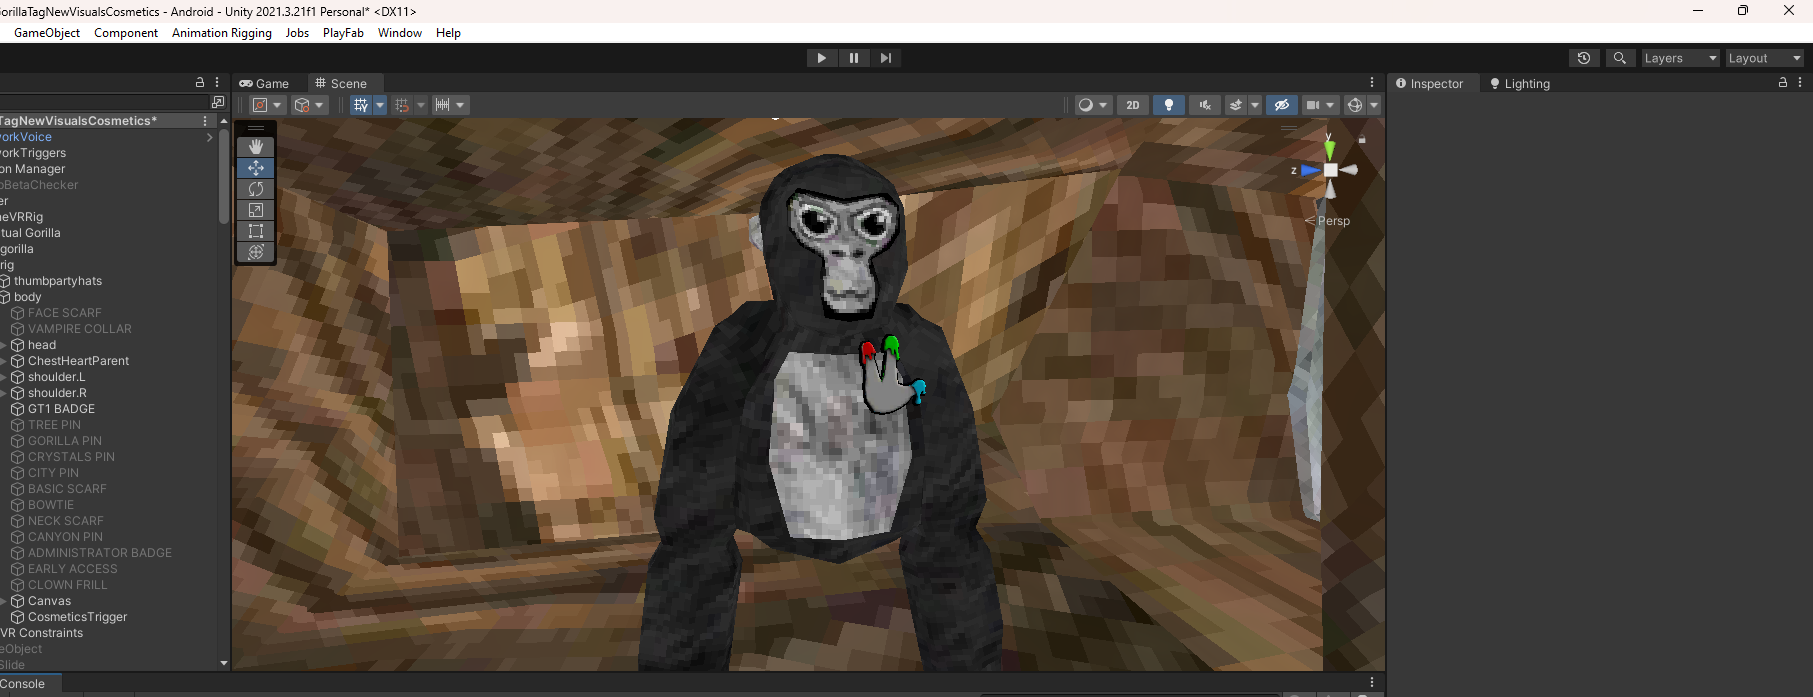Image resolution: width=1813 pixels, height=697 pixels.
Task: Open the Jobs menu
Action: 297,33
